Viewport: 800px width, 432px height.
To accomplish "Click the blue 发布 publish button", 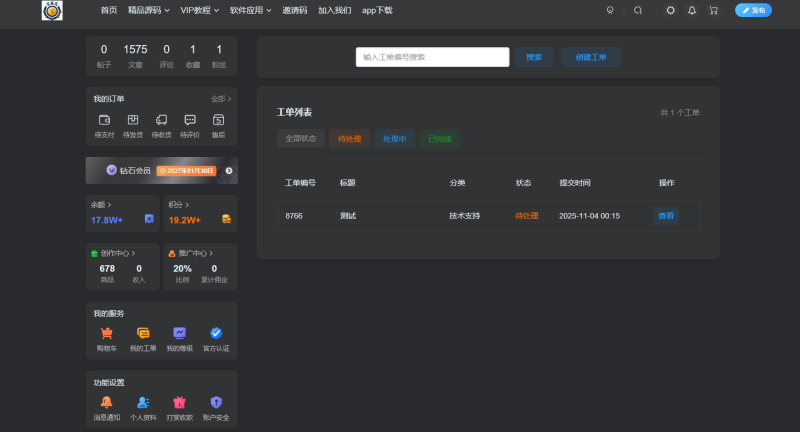I will (753, 10).
